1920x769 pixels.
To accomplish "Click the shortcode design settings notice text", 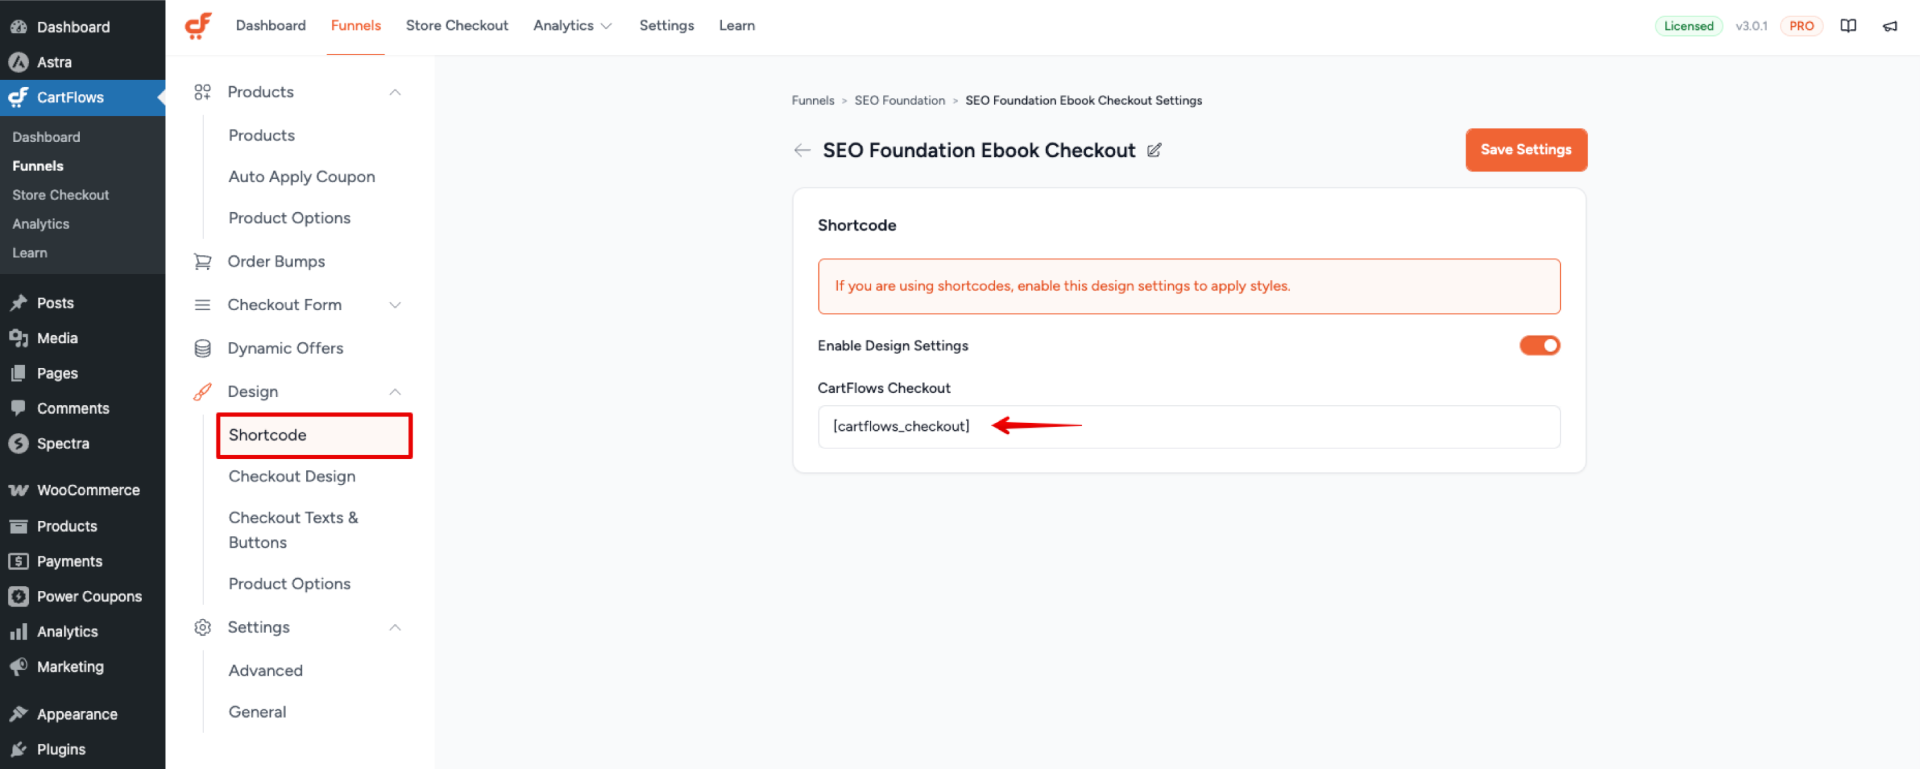I will [1062, 286].
